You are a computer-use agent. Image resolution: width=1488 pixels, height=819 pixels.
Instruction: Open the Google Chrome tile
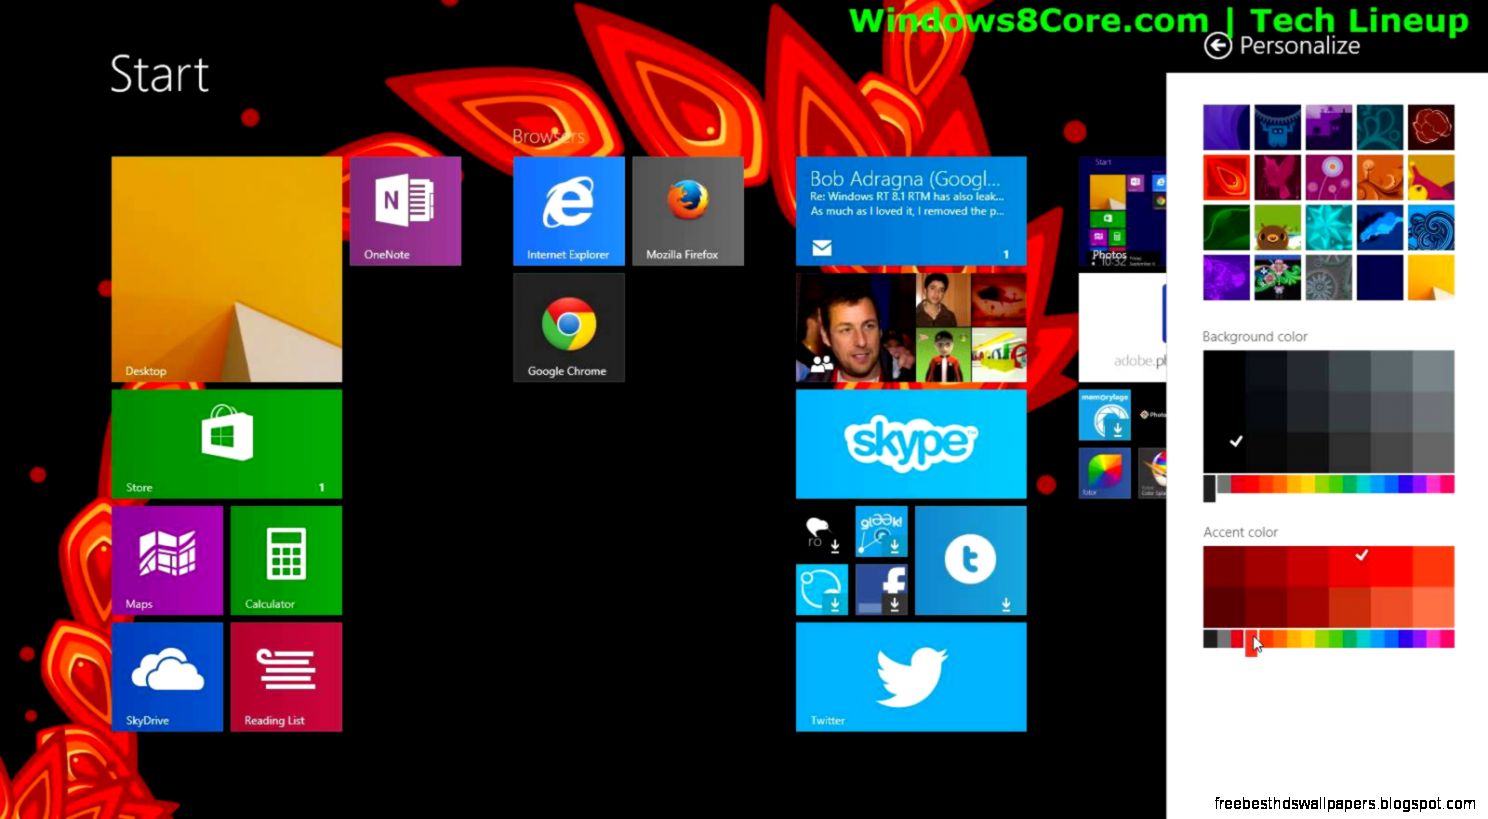click(x=569, y=327)
